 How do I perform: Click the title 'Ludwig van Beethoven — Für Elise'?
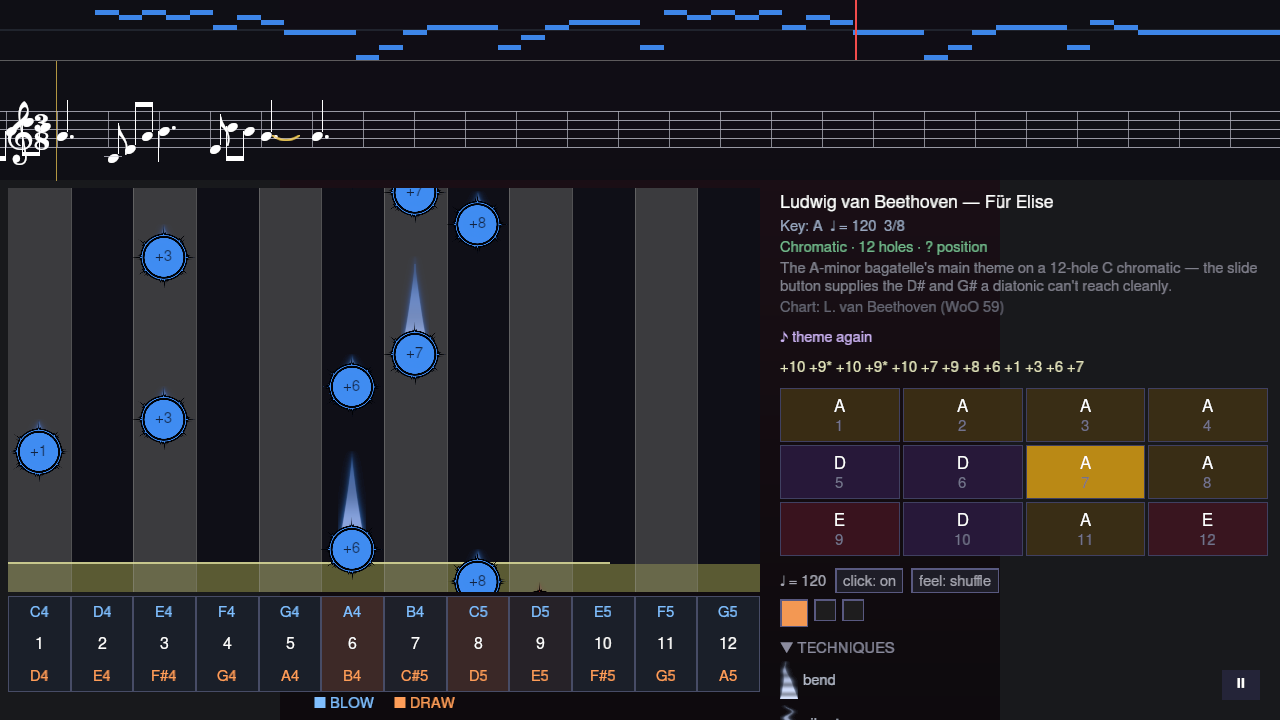pos(917,202)
